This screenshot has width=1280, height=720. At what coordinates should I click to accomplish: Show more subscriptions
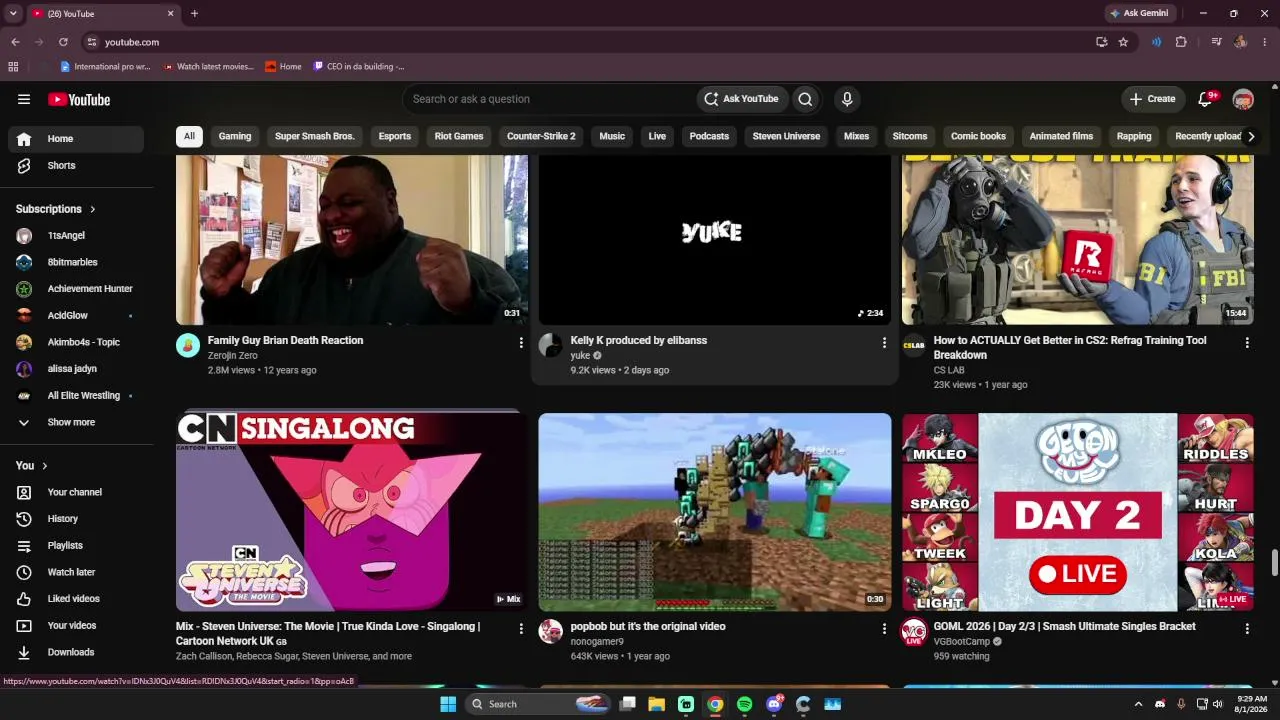coord(76,422)
